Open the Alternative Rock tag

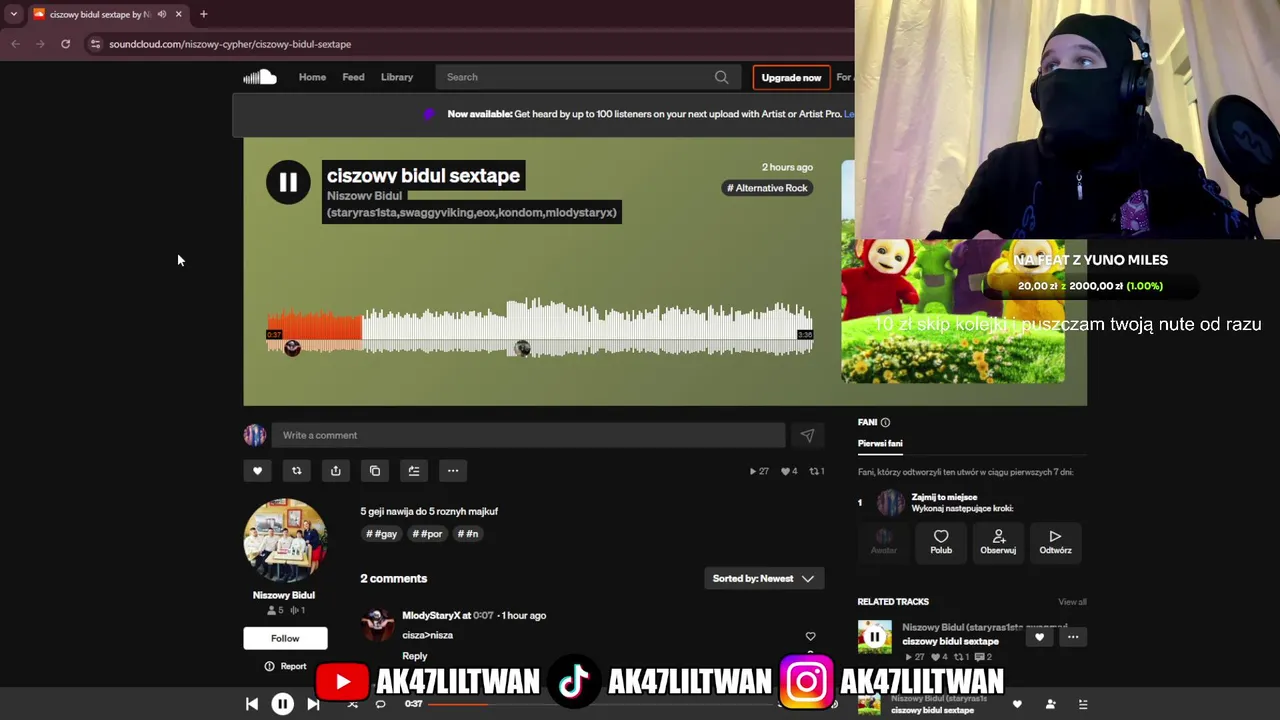(x=767, y=188)
